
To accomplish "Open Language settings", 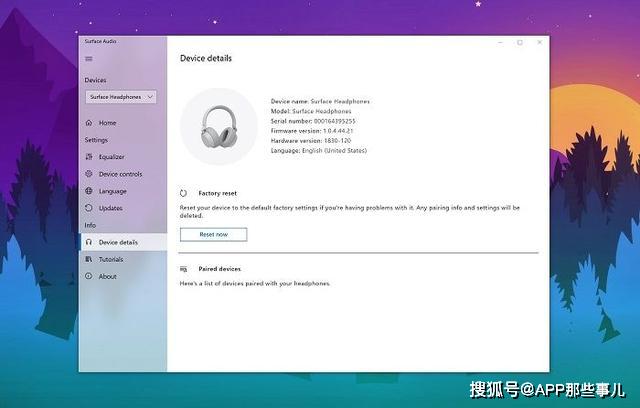I will [113, 191].
